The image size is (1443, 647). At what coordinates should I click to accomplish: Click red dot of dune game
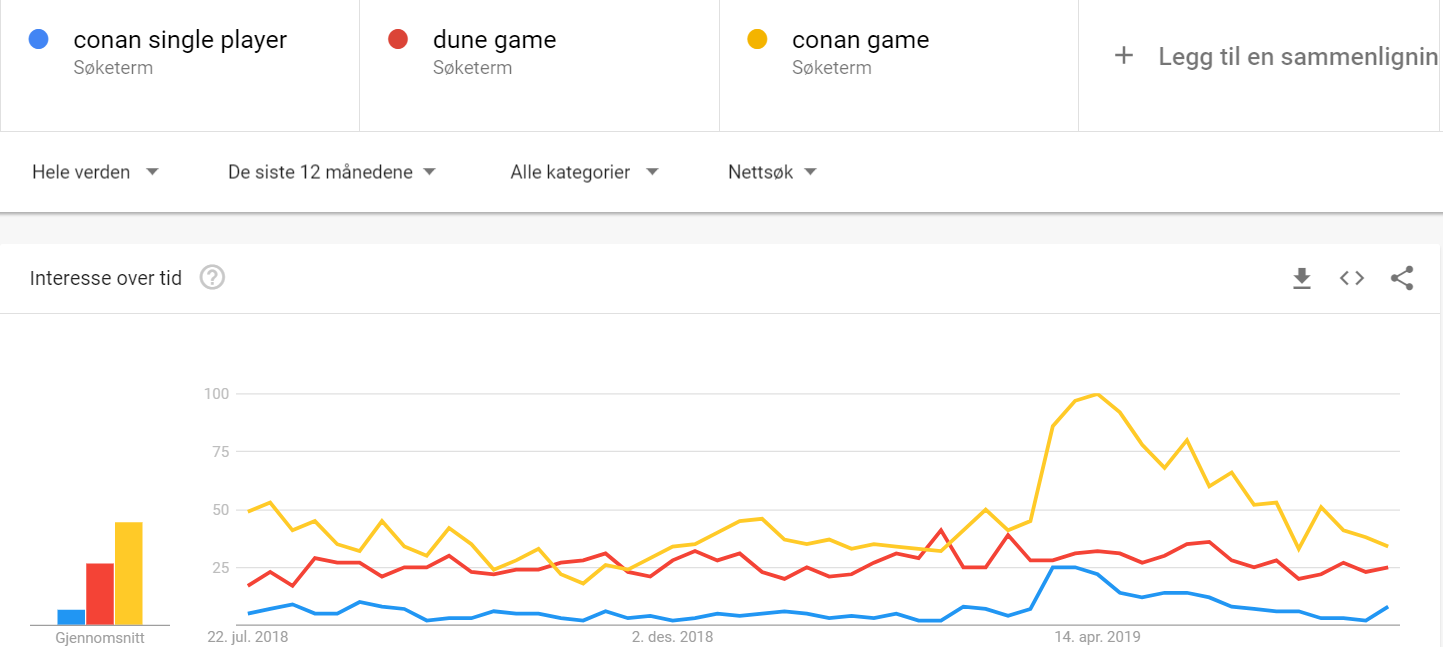[398, 40]
